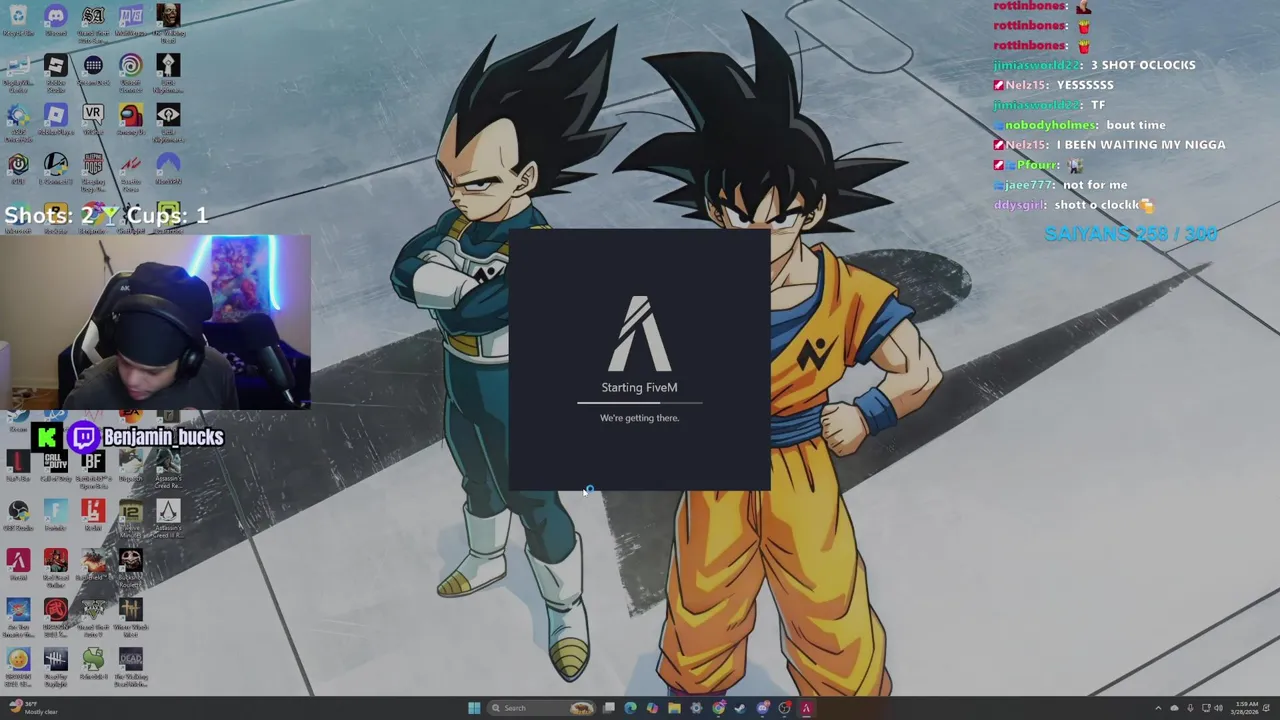
Task: Open the Ubisoft Connect desktop shortcut
Action: [131, 72]
